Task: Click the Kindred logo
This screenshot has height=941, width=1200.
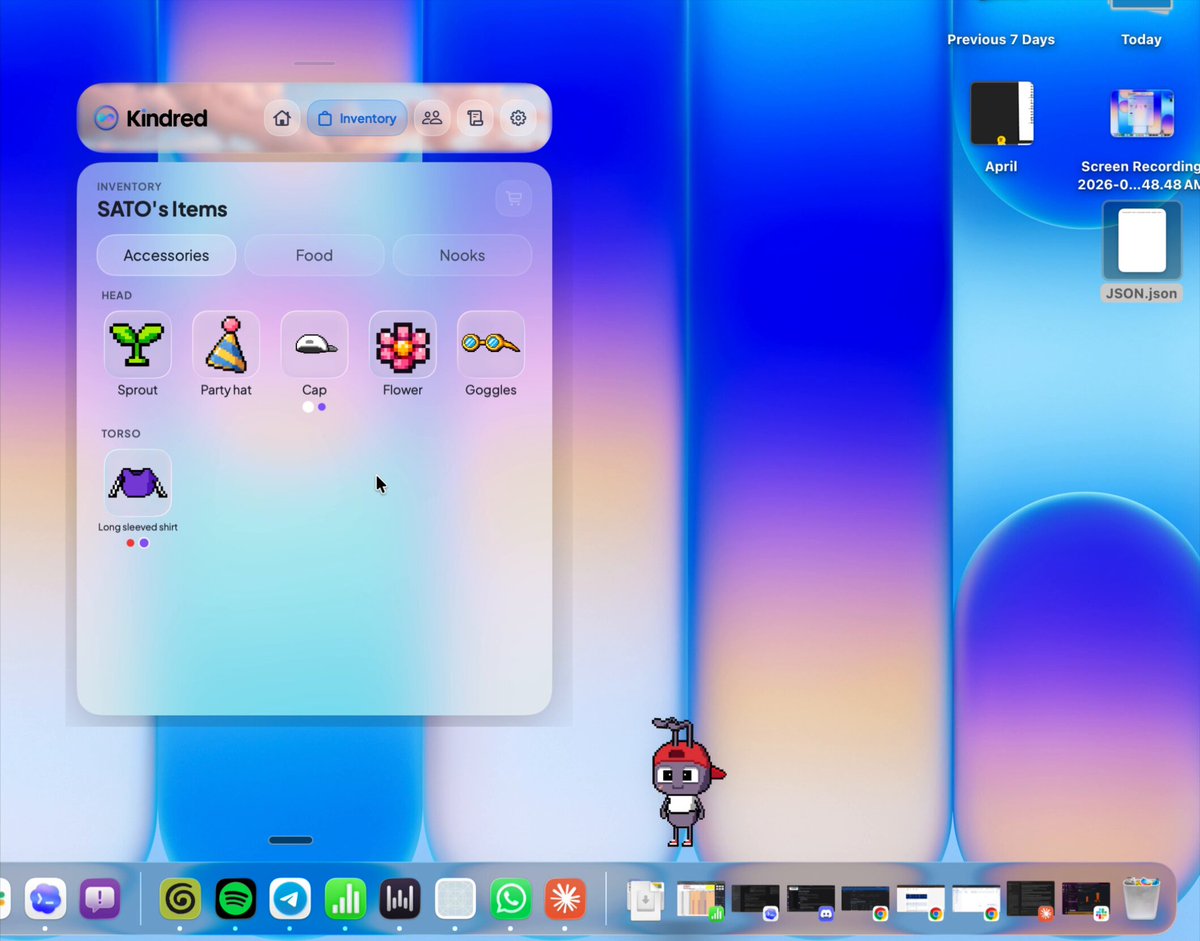Action: point(150,118)
